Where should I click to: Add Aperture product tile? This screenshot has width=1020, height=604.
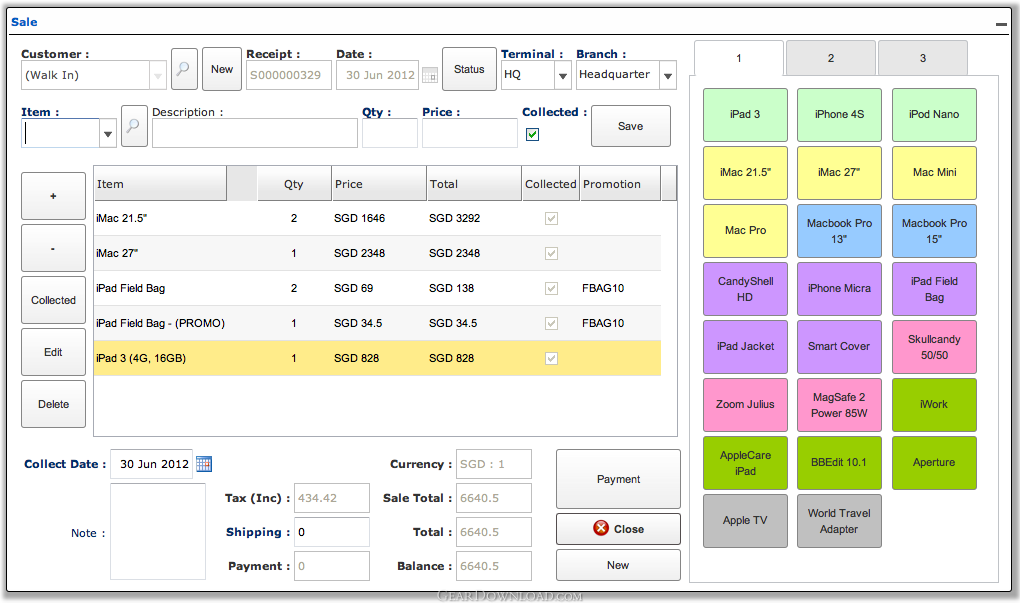click(934, 463)
